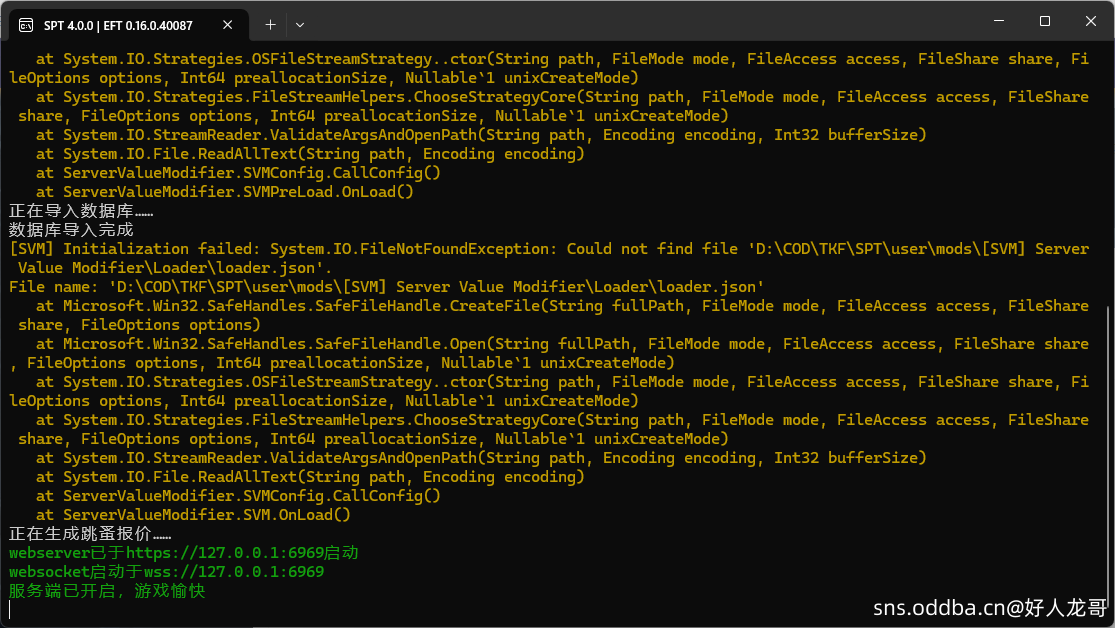Click the 'File name:' loader.json path line
The width and height of the screenshot is (1115, 628).
(386, 287)
